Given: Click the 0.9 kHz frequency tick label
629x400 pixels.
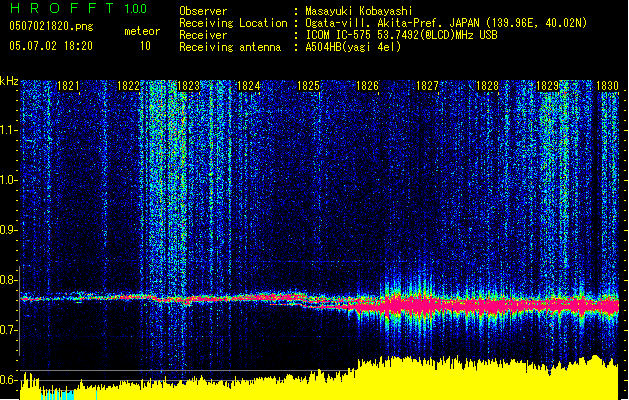Looking at the screenshot, I should pyautogui.click(x=9, y=230).
